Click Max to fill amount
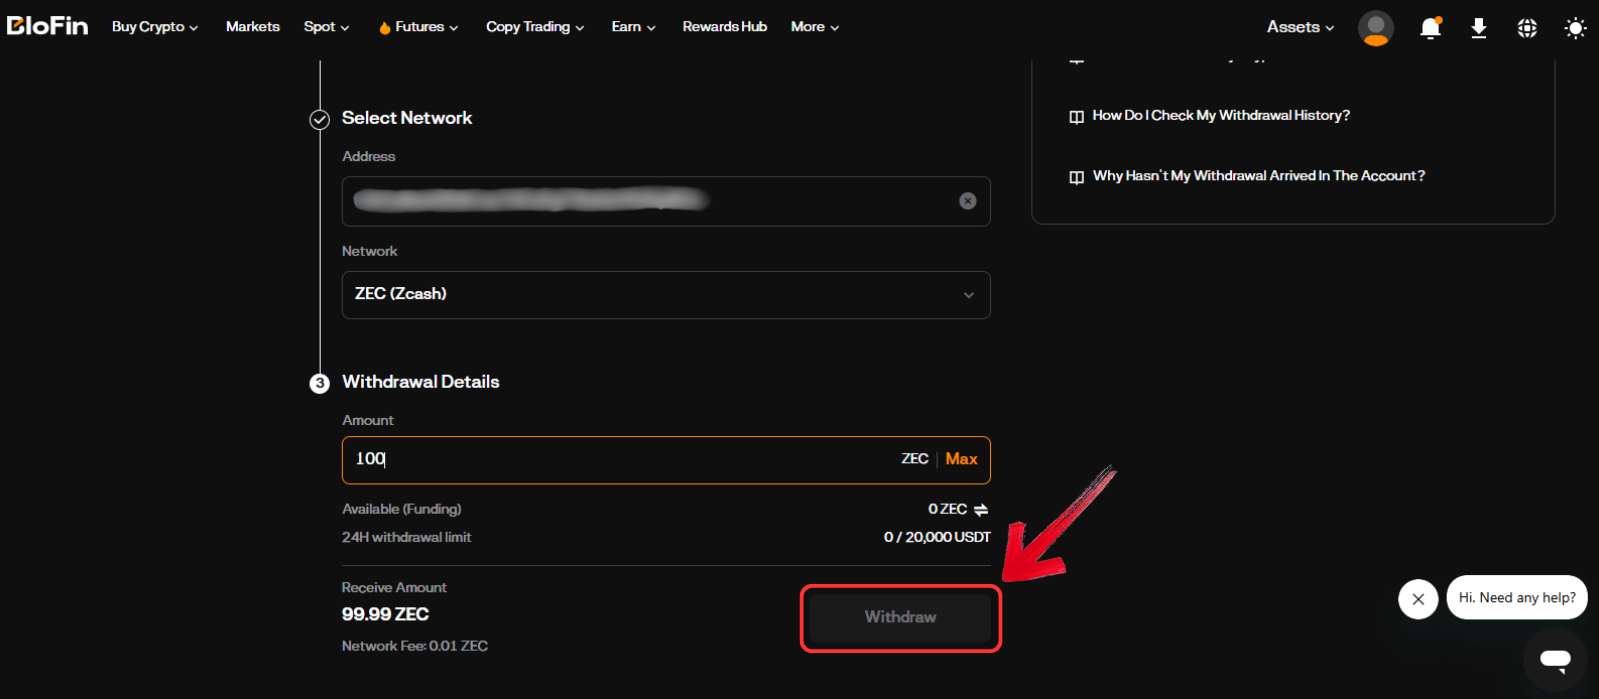Screen dimensions: 1599x699 tap(961, 459)
